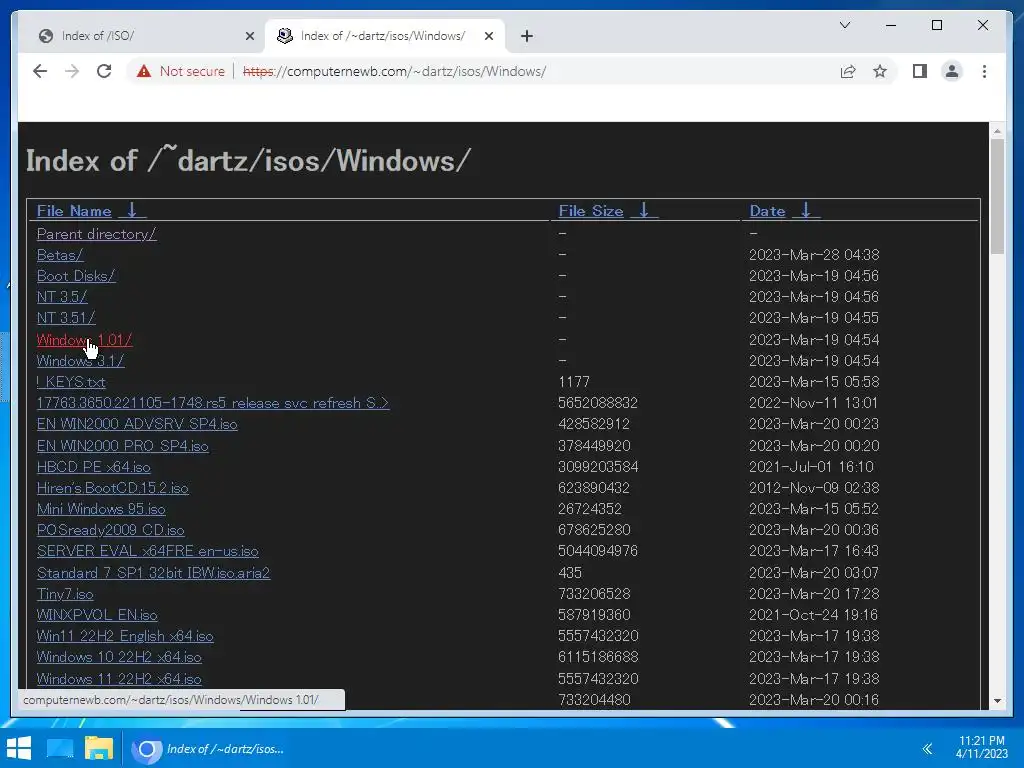
Task: Bookmark this page with the star
Action: (x=880, y=71)
